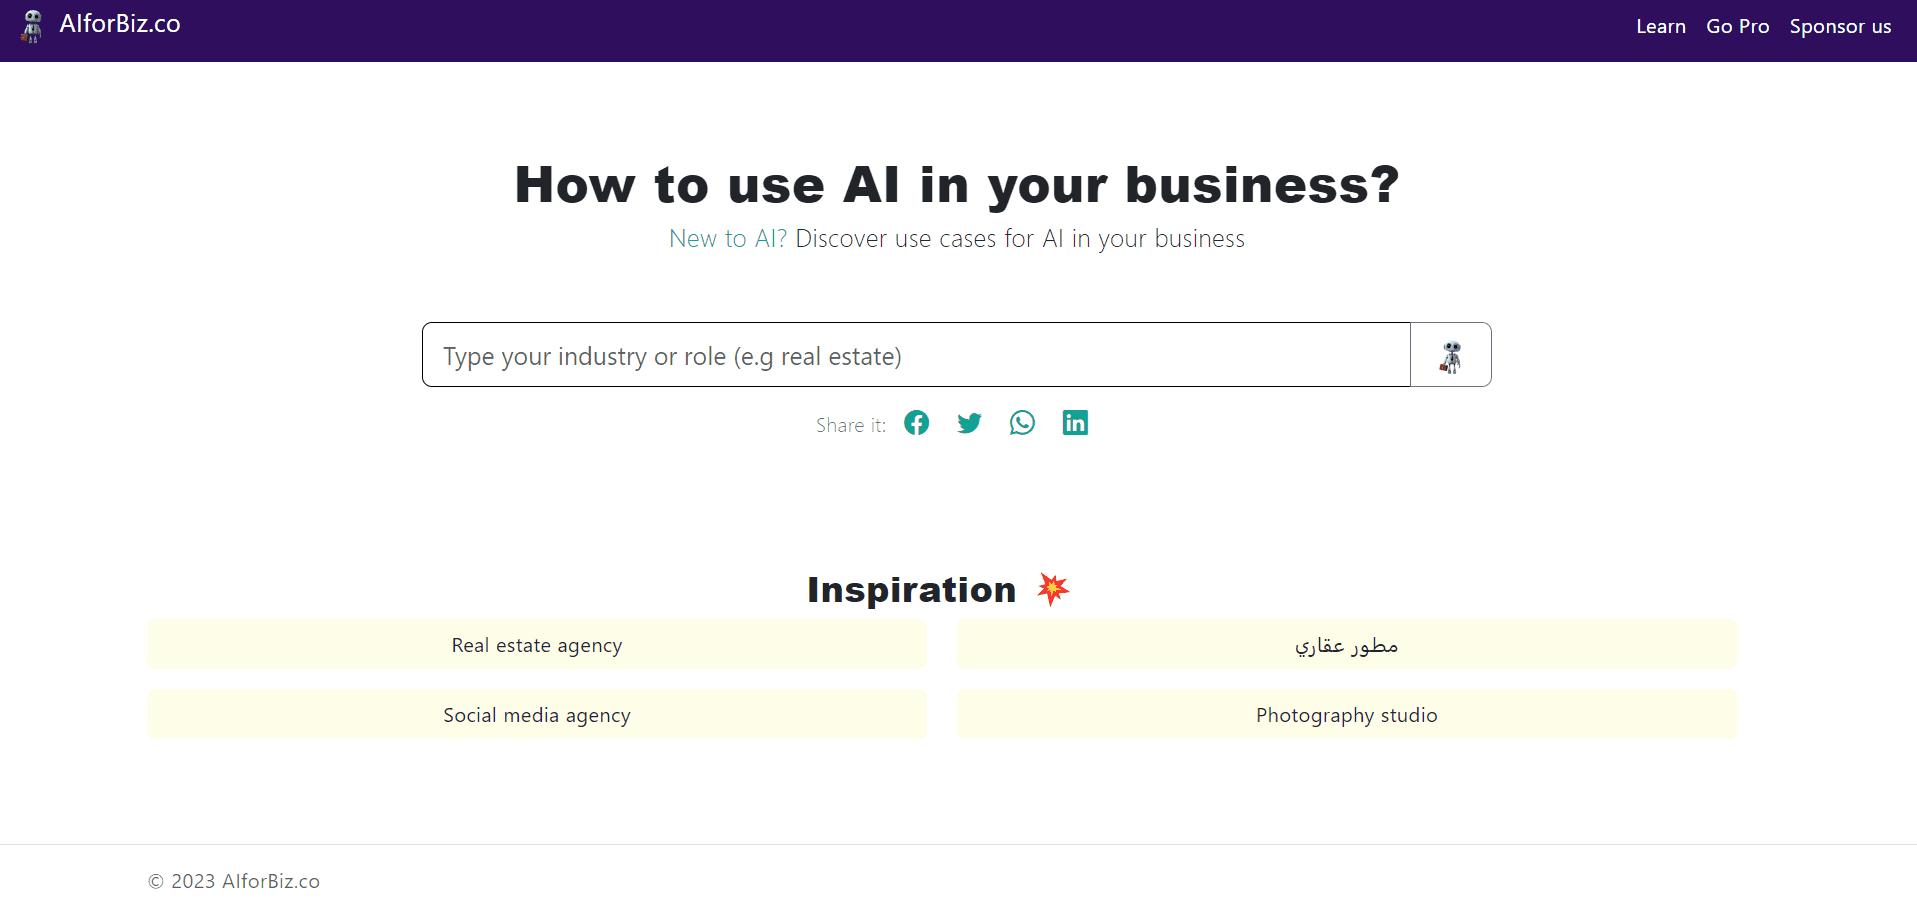This screenshot has width=1917, height=917.
Task: Click the 'Share it:' label
Action: (x=850, y=424)
